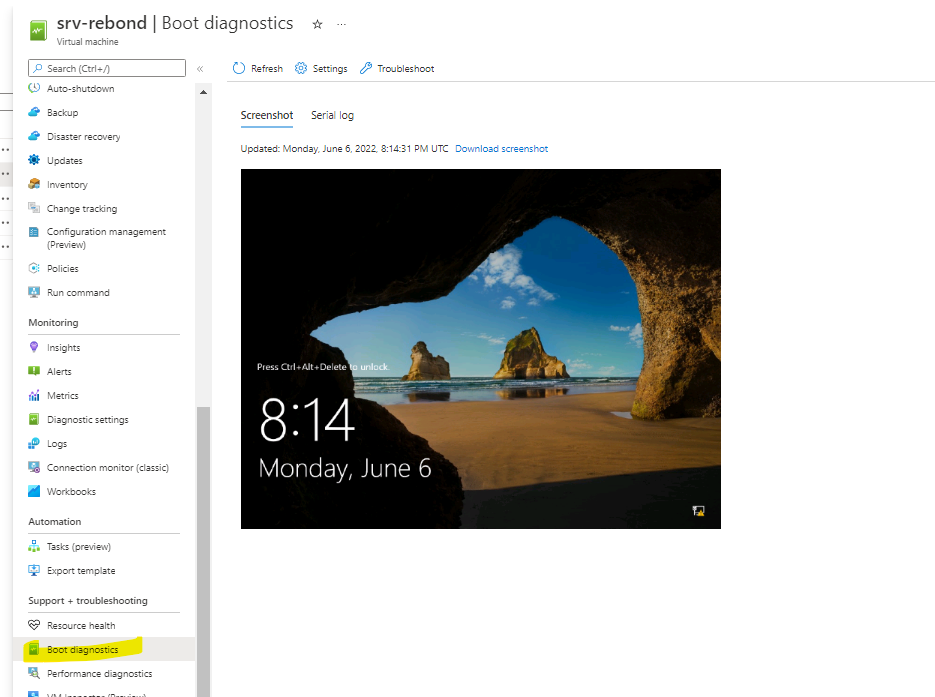Click the Policies icon
935x697 pixels.
pos(34,268)
